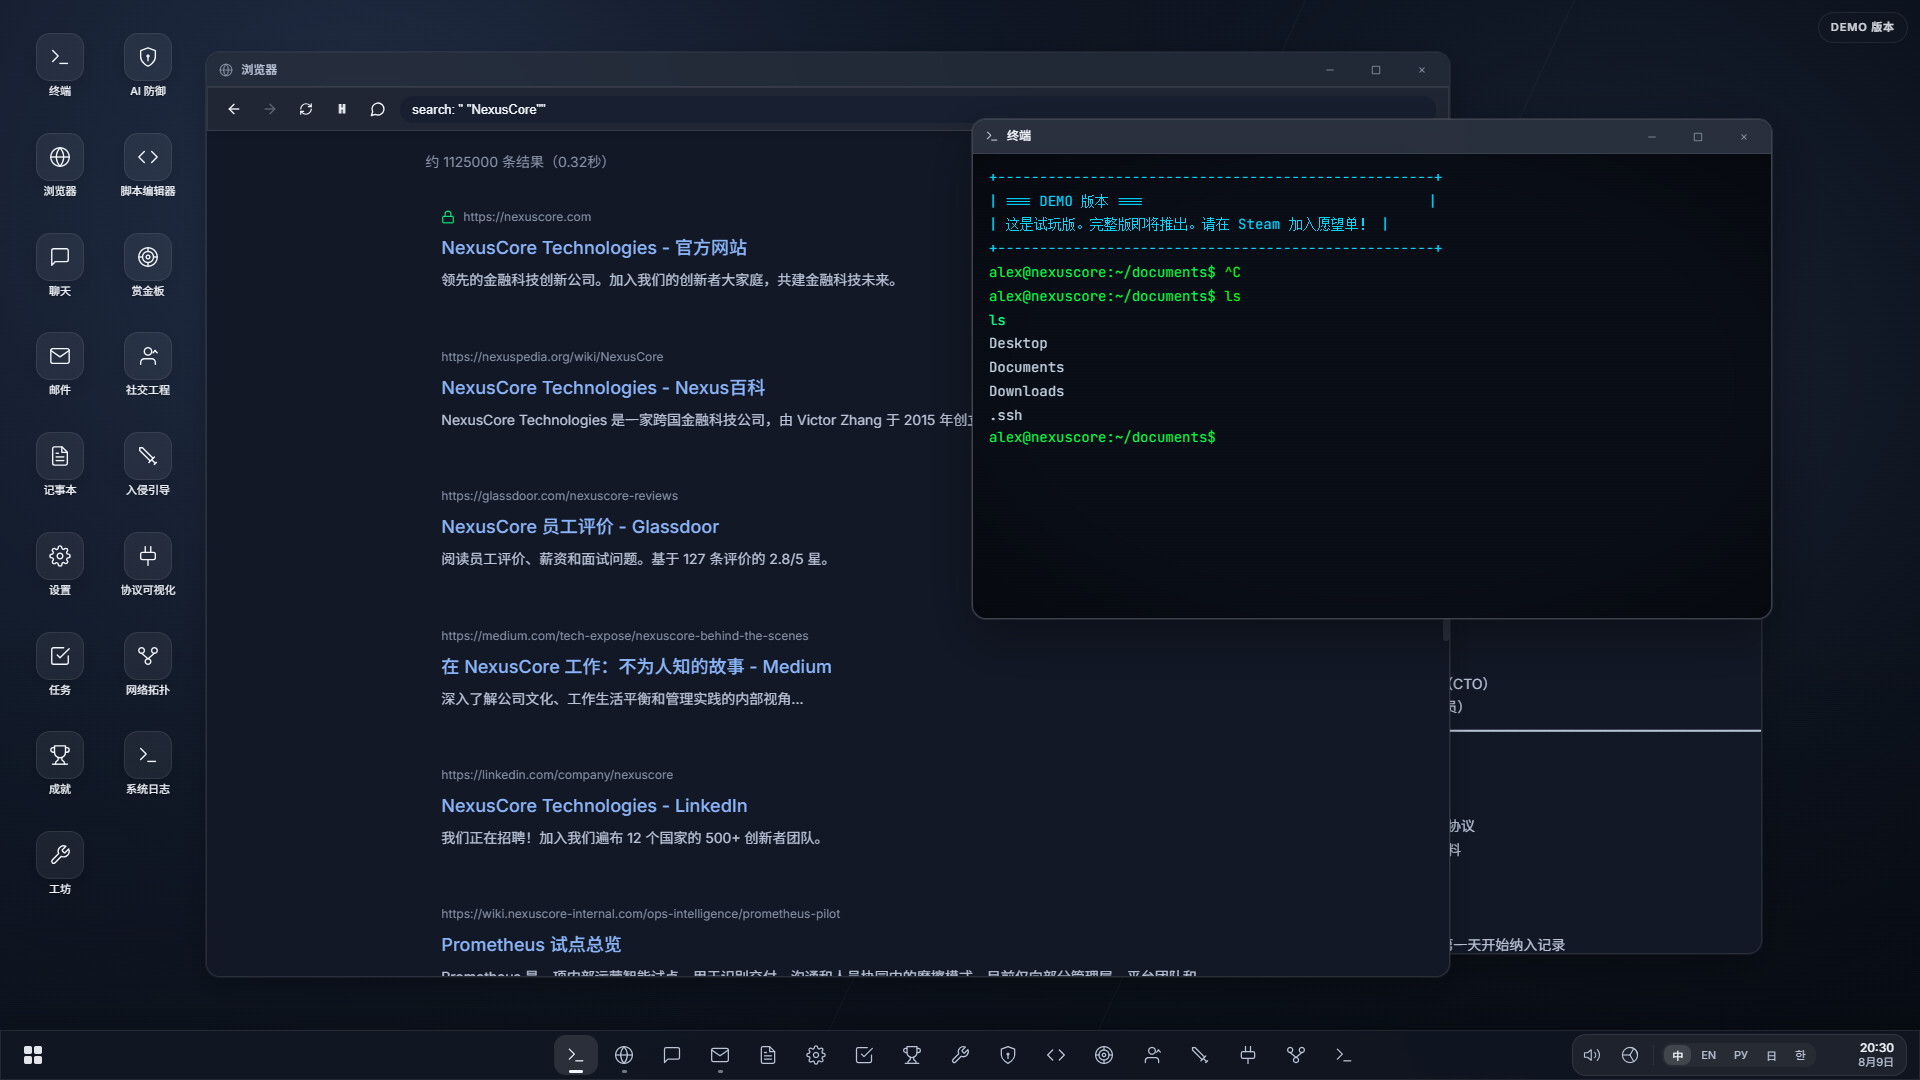
Task: Open the notepad icon in the taskbar
Action: click(768, 1055)
